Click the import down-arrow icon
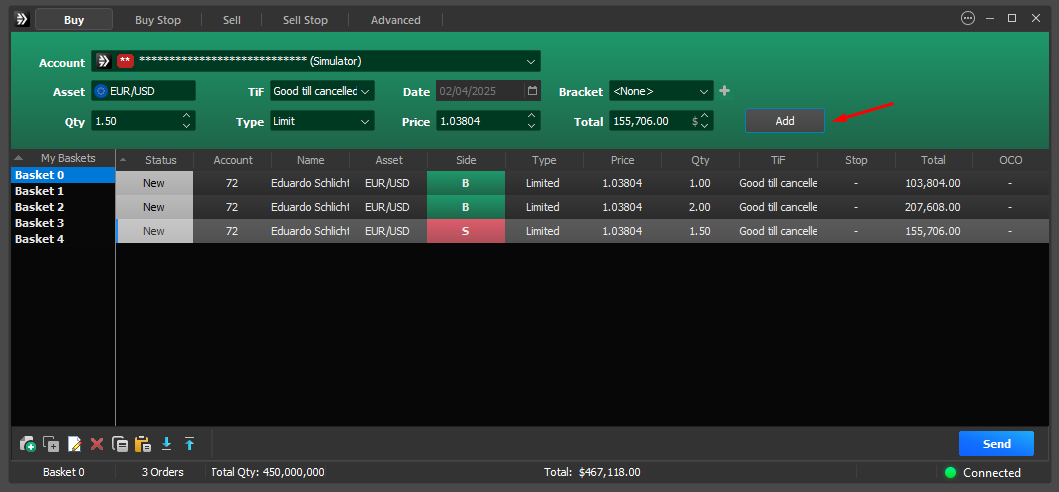The height and width of the screenshot is (492, 1059). click(x=167, y=444)
